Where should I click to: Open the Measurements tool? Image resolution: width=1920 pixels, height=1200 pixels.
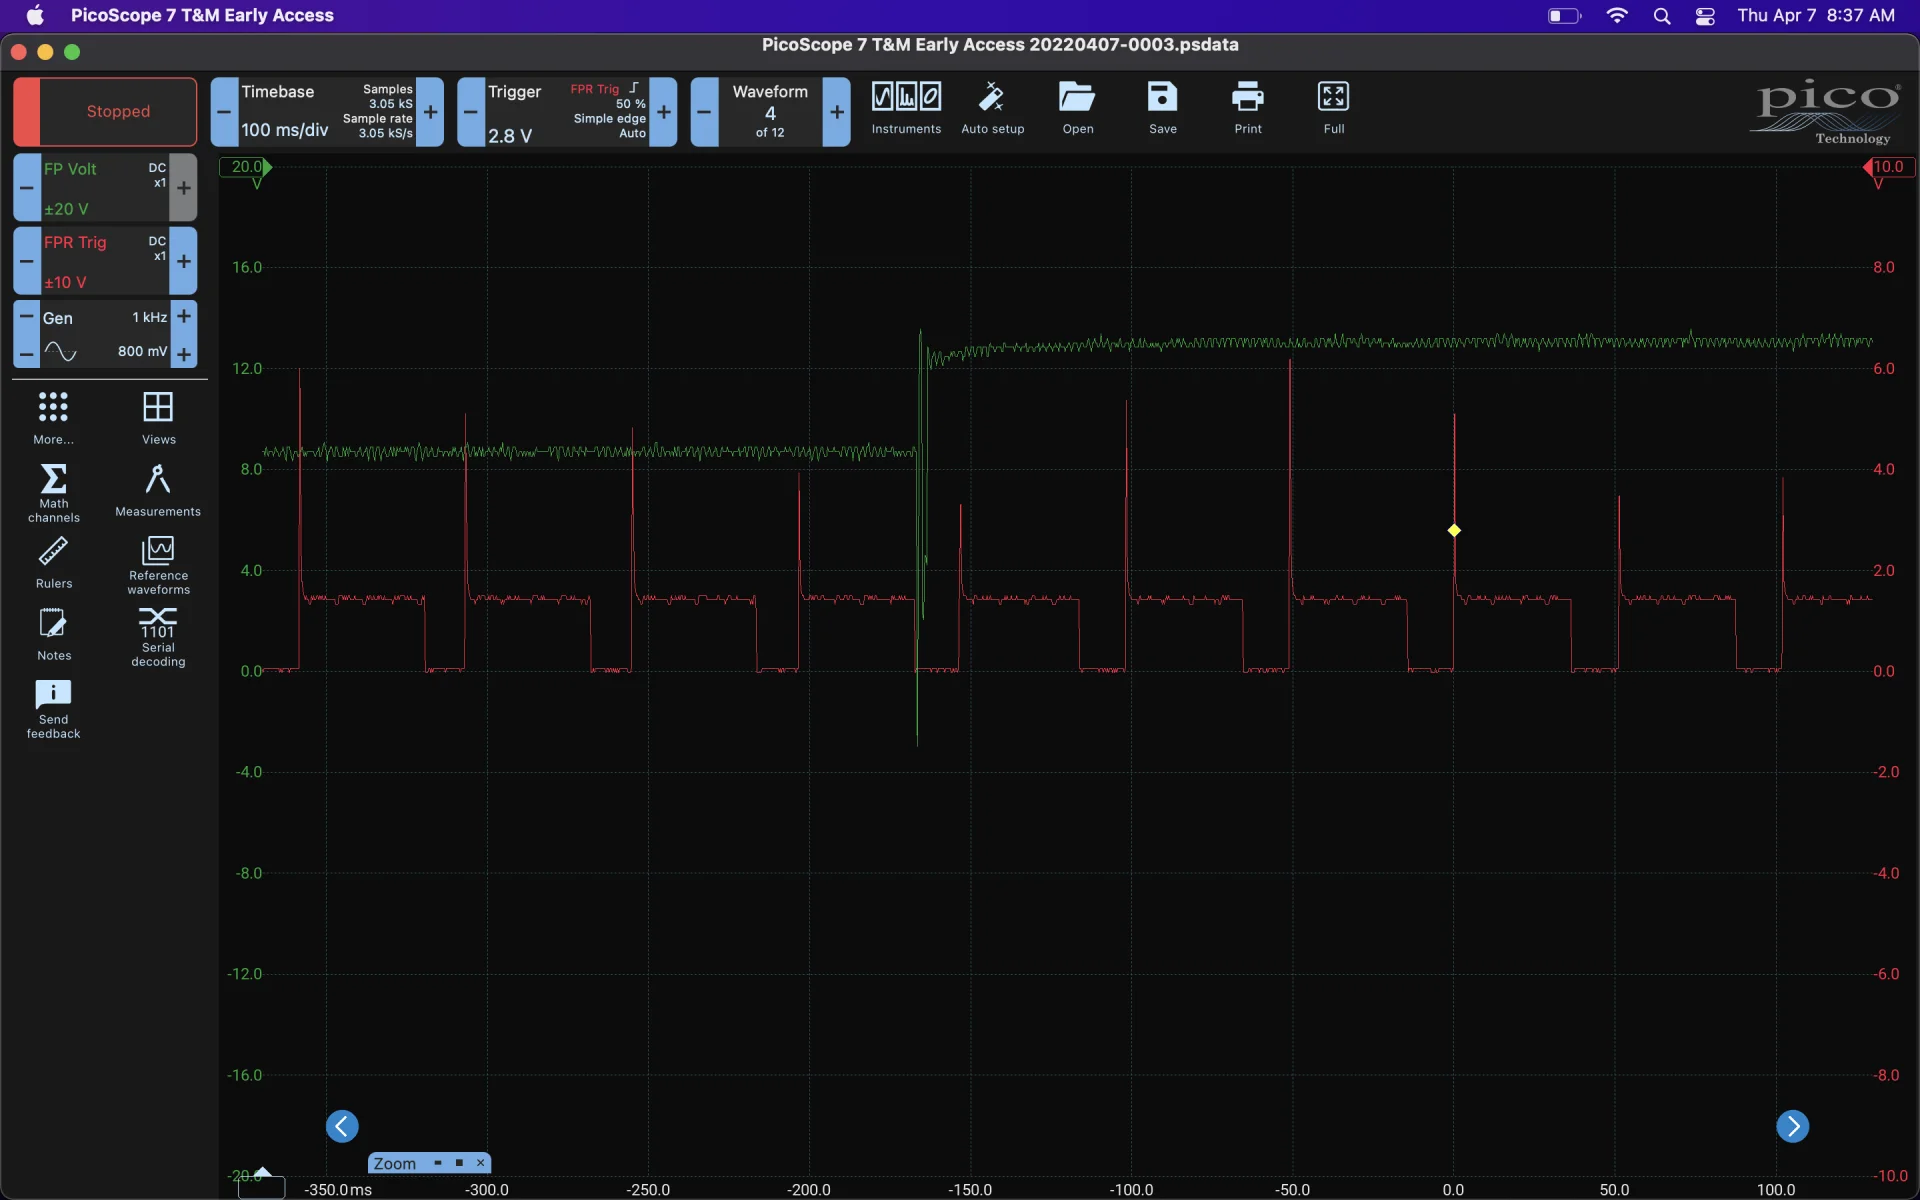tap(158, 489)
